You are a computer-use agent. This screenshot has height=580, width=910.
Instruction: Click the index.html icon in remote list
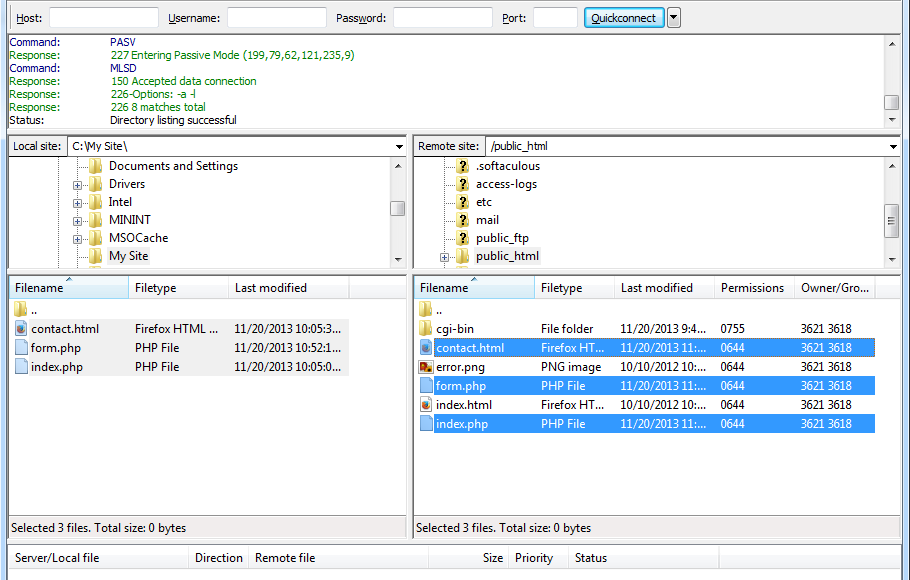point(425,405)
